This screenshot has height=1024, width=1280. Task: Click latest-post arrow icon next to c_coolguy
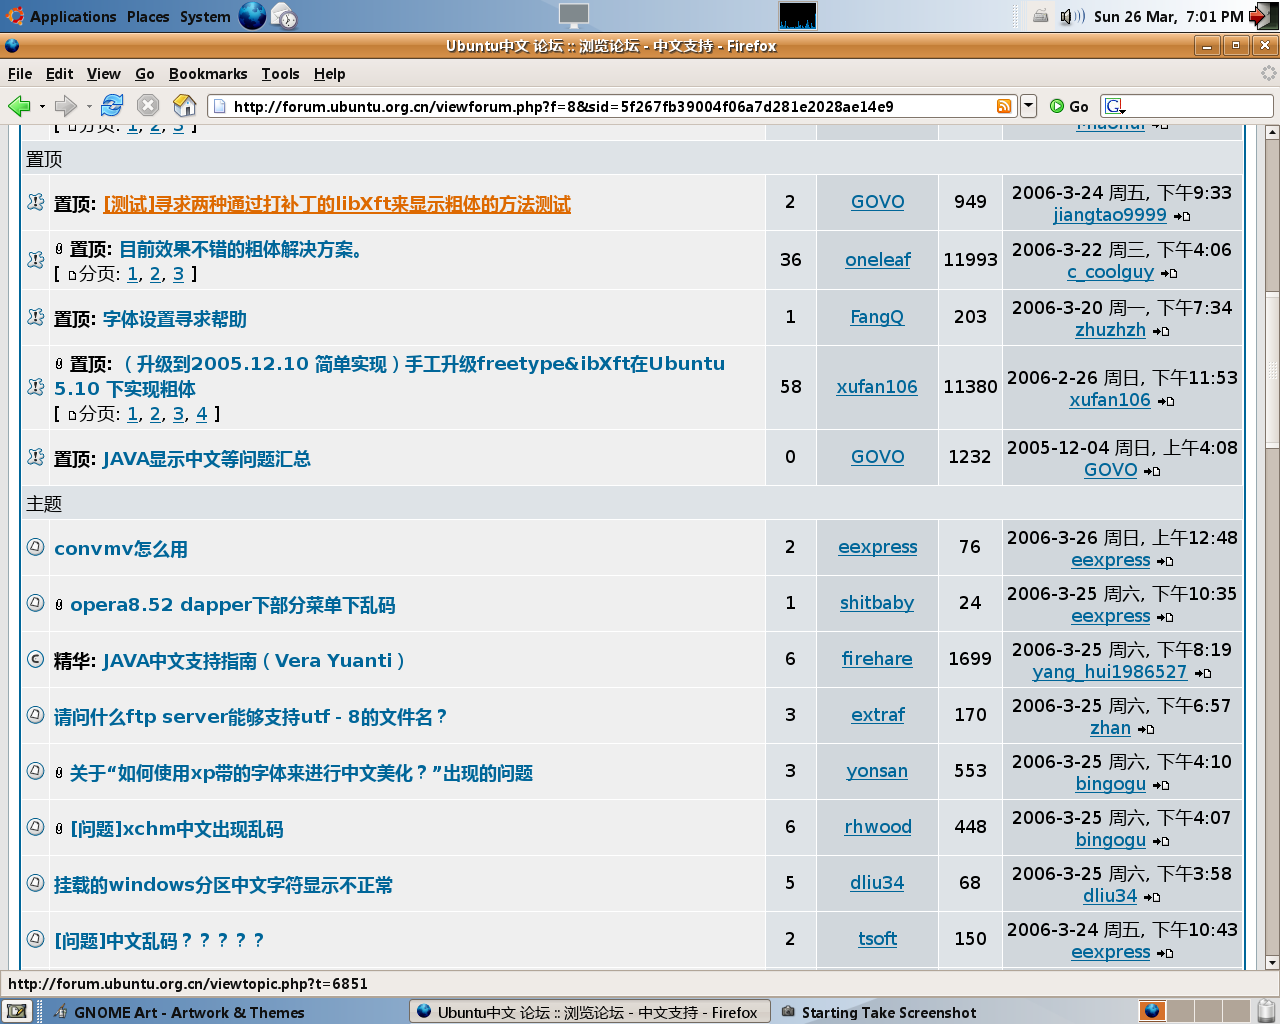(x=1169, y=273)
